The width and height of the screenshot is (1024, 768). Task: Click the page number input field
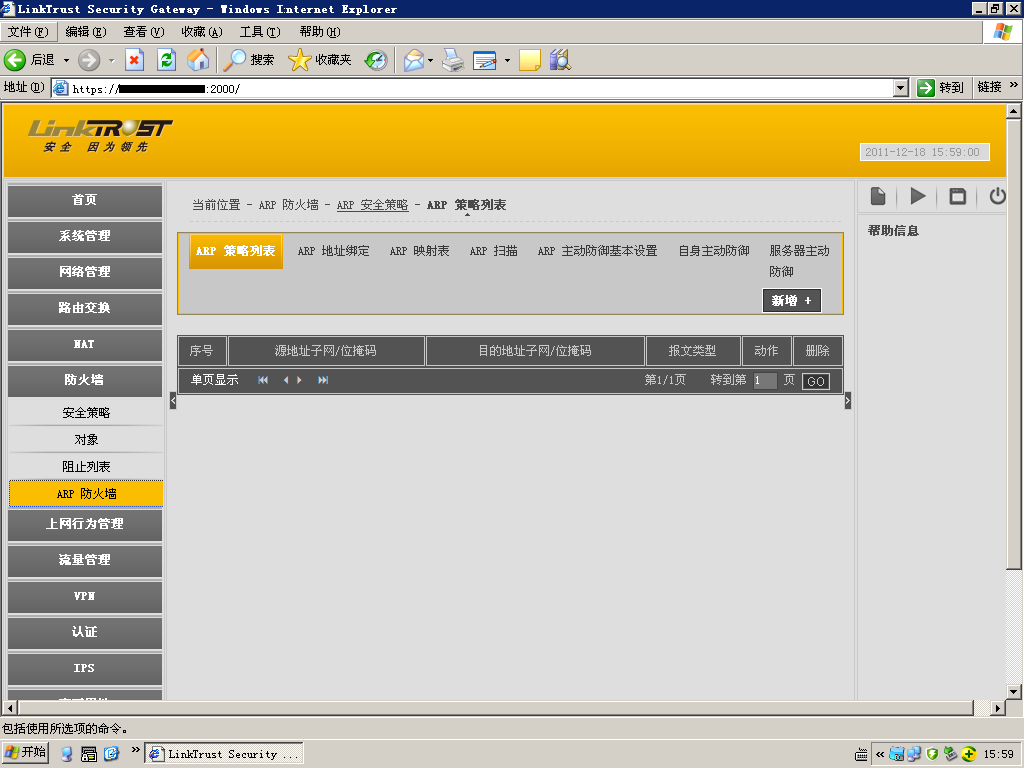coord(765,381)
